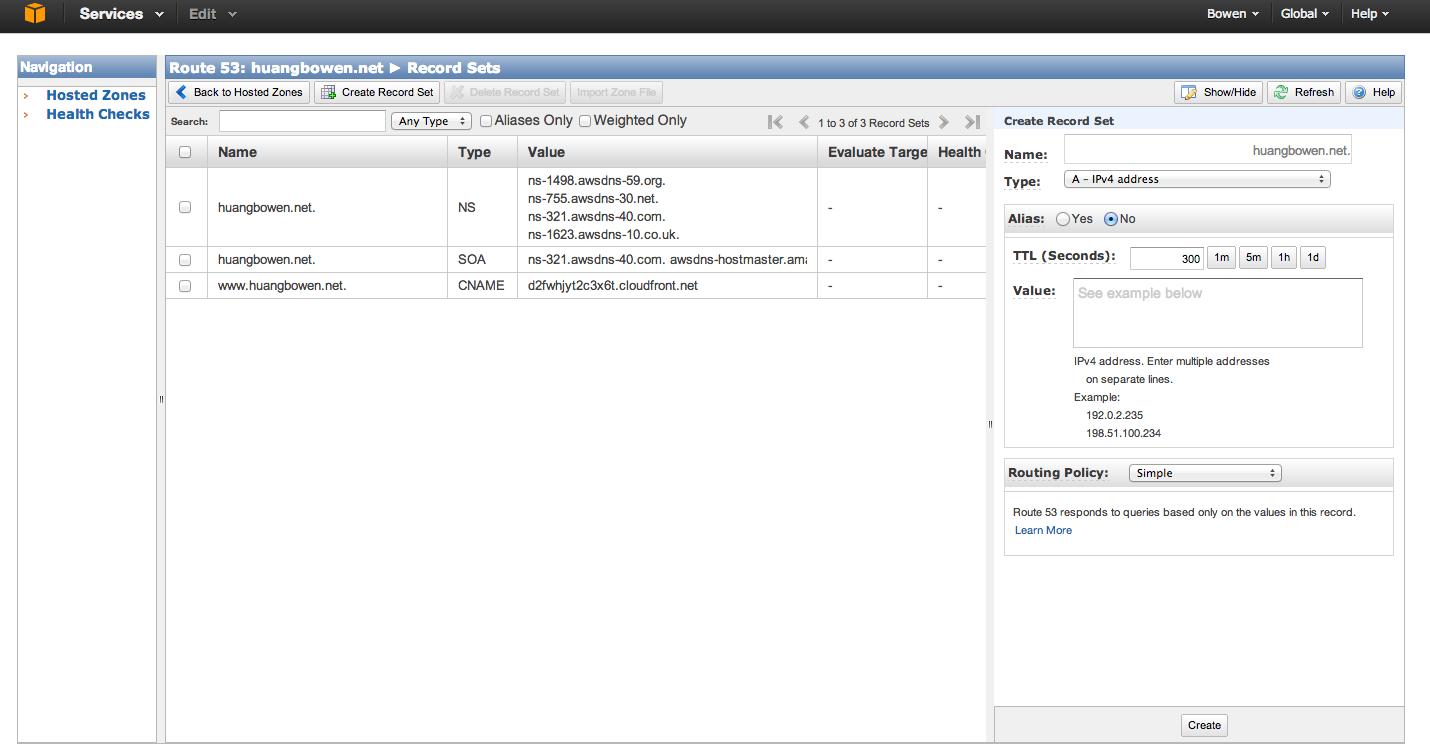This screenshot has height=750, width=1430.
Task: Open the Services menu
Action: [x=121, y=14]
